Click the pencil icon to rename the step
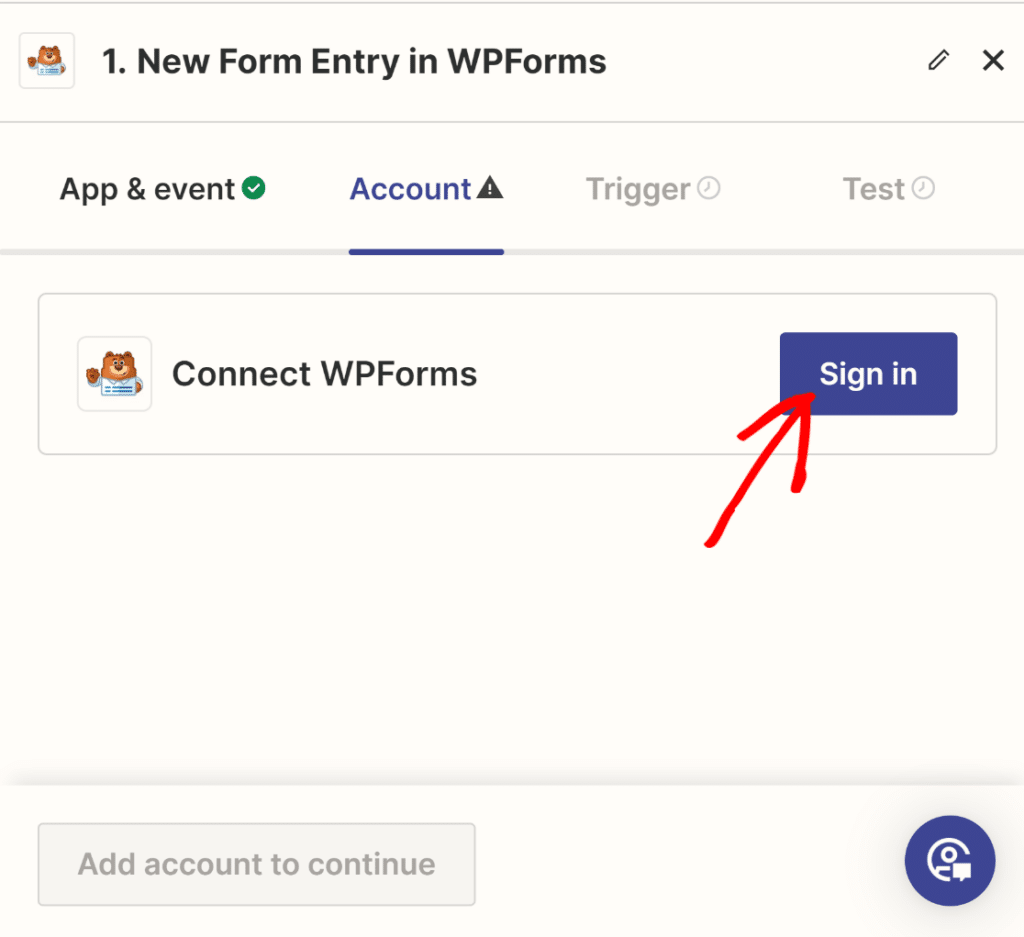The width and height of the screenshot is (1024, 937). coord(938,60)
